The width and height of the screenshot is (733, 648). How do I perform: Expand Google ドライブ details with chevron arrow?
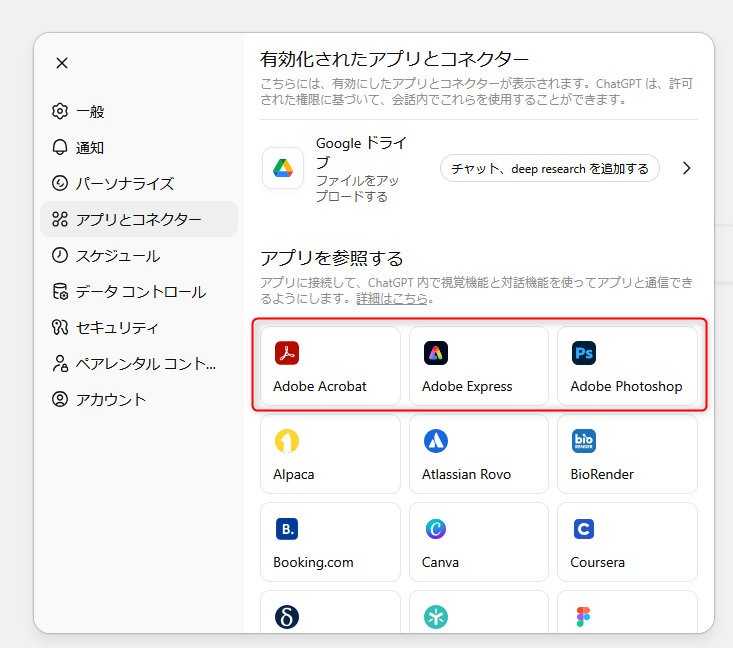tap(686, 168)
